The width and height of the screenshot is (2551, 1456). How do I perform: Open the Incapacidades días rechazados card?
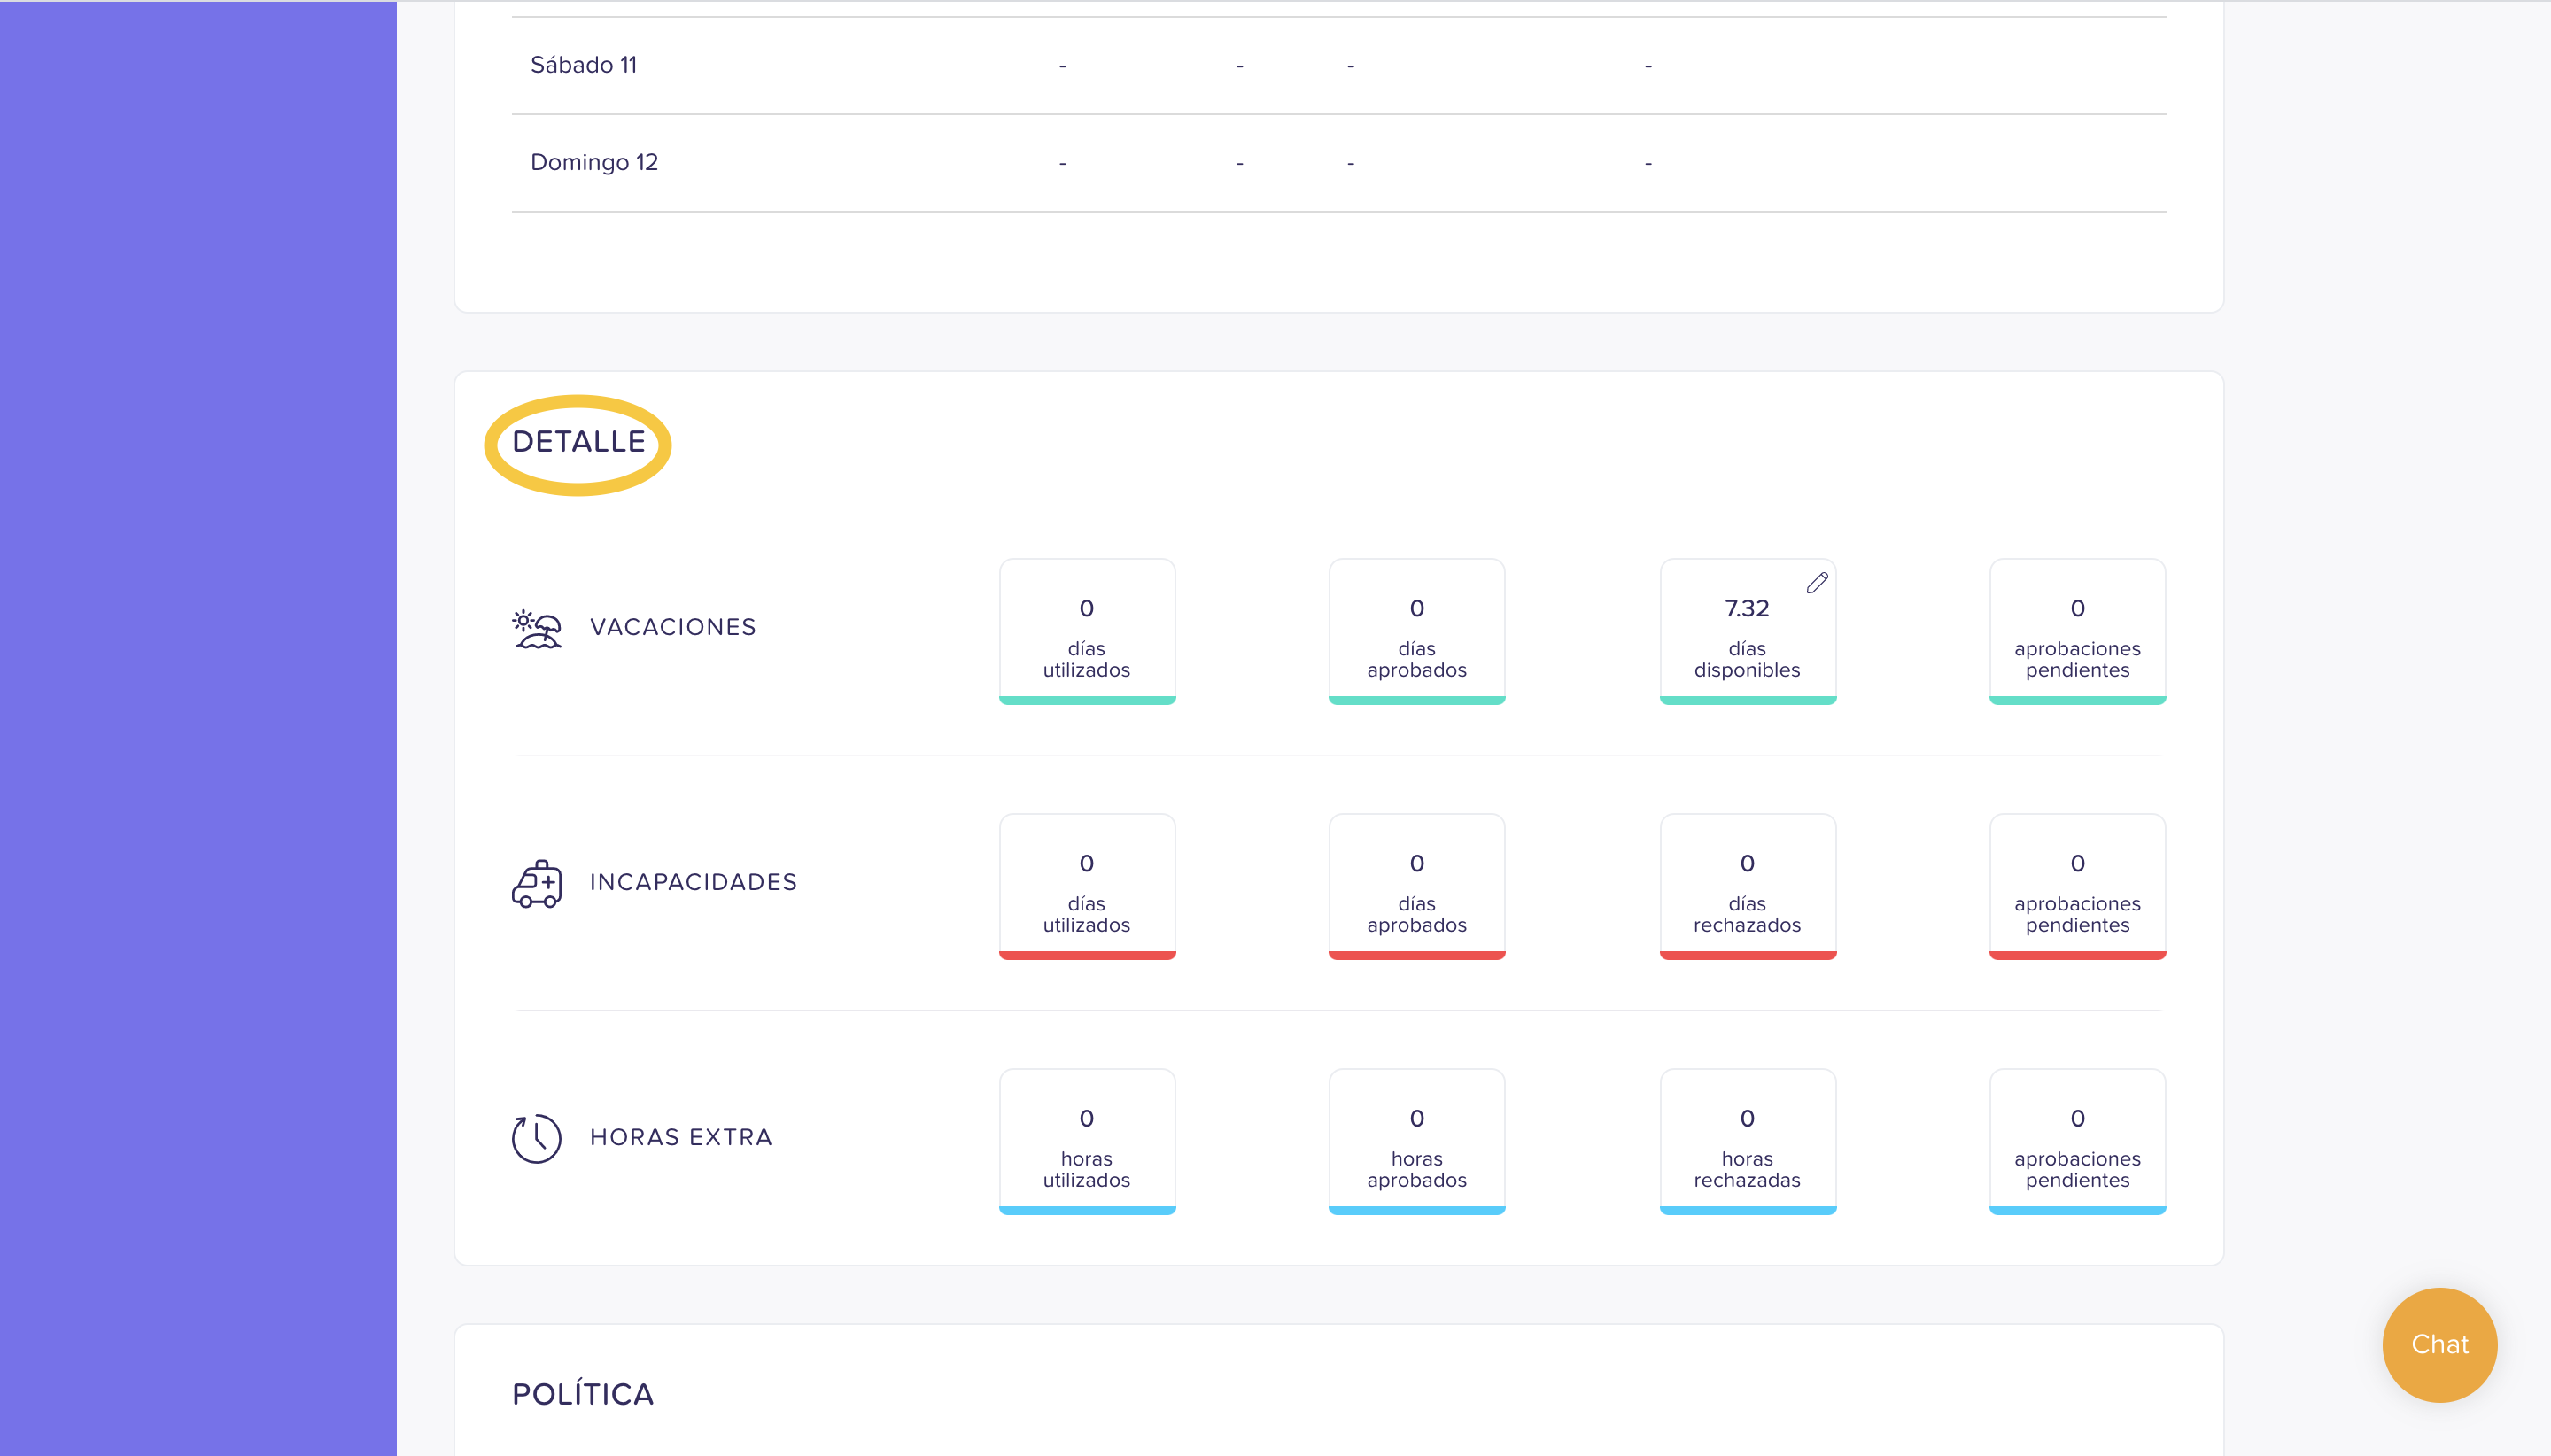point(1747,886)
